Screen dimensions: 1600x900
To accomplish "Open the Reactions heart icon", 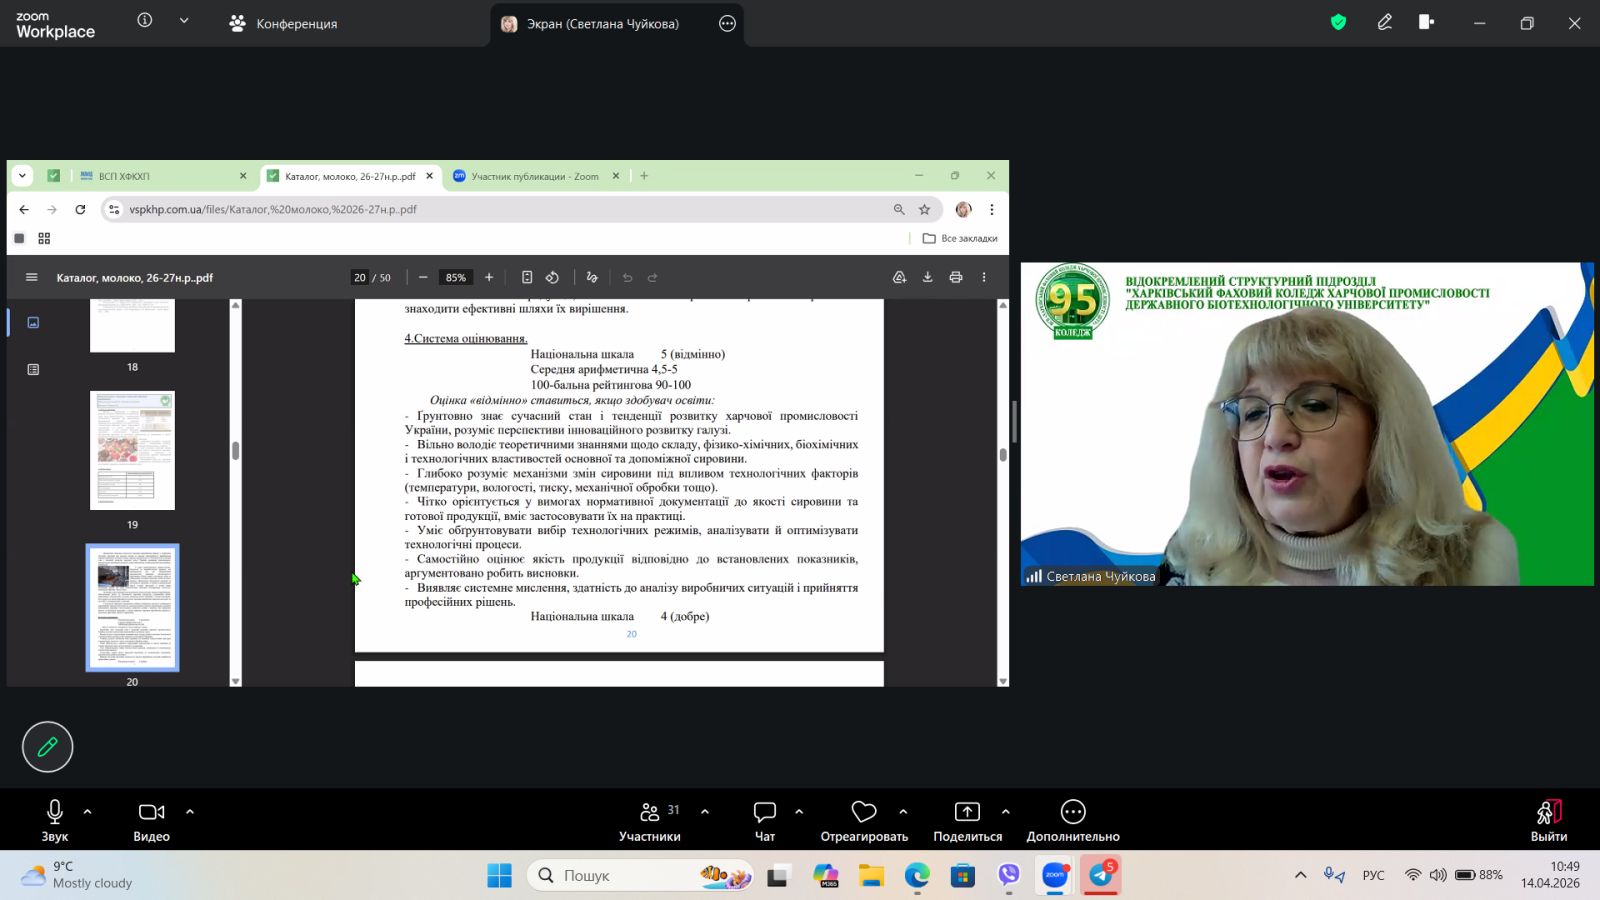I will [864, 812].
